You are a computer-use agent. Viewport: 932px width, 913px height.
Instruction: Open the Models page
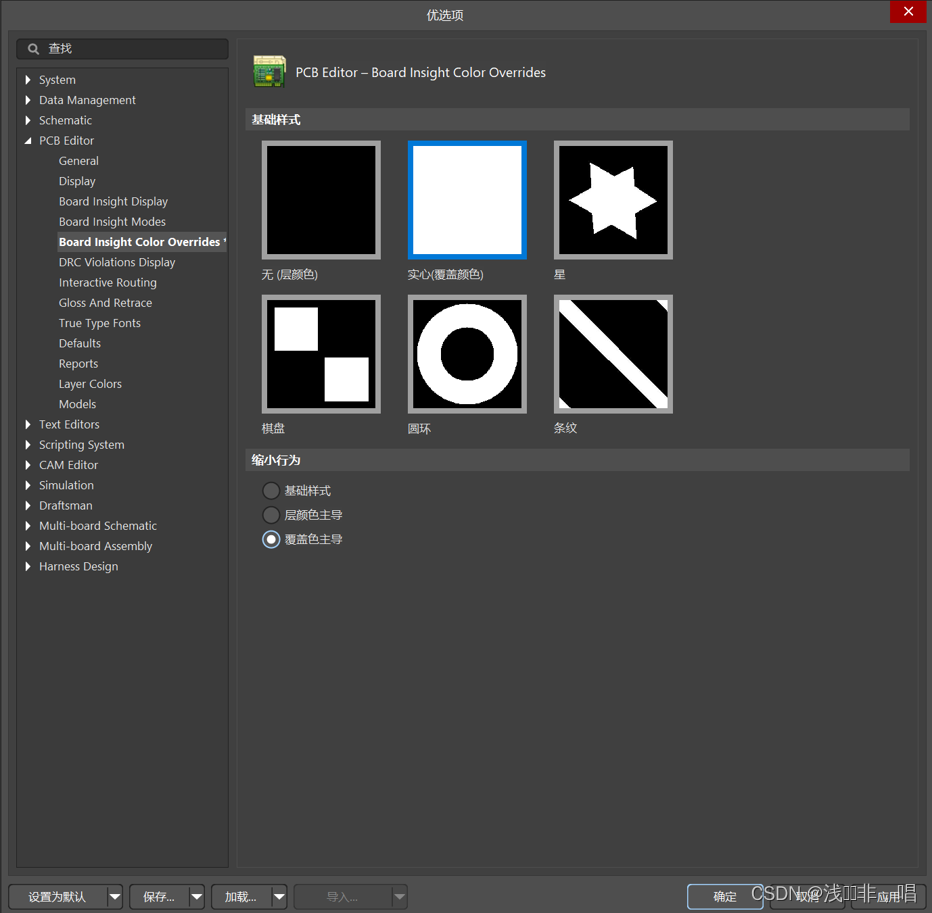(x=77, y=404)
